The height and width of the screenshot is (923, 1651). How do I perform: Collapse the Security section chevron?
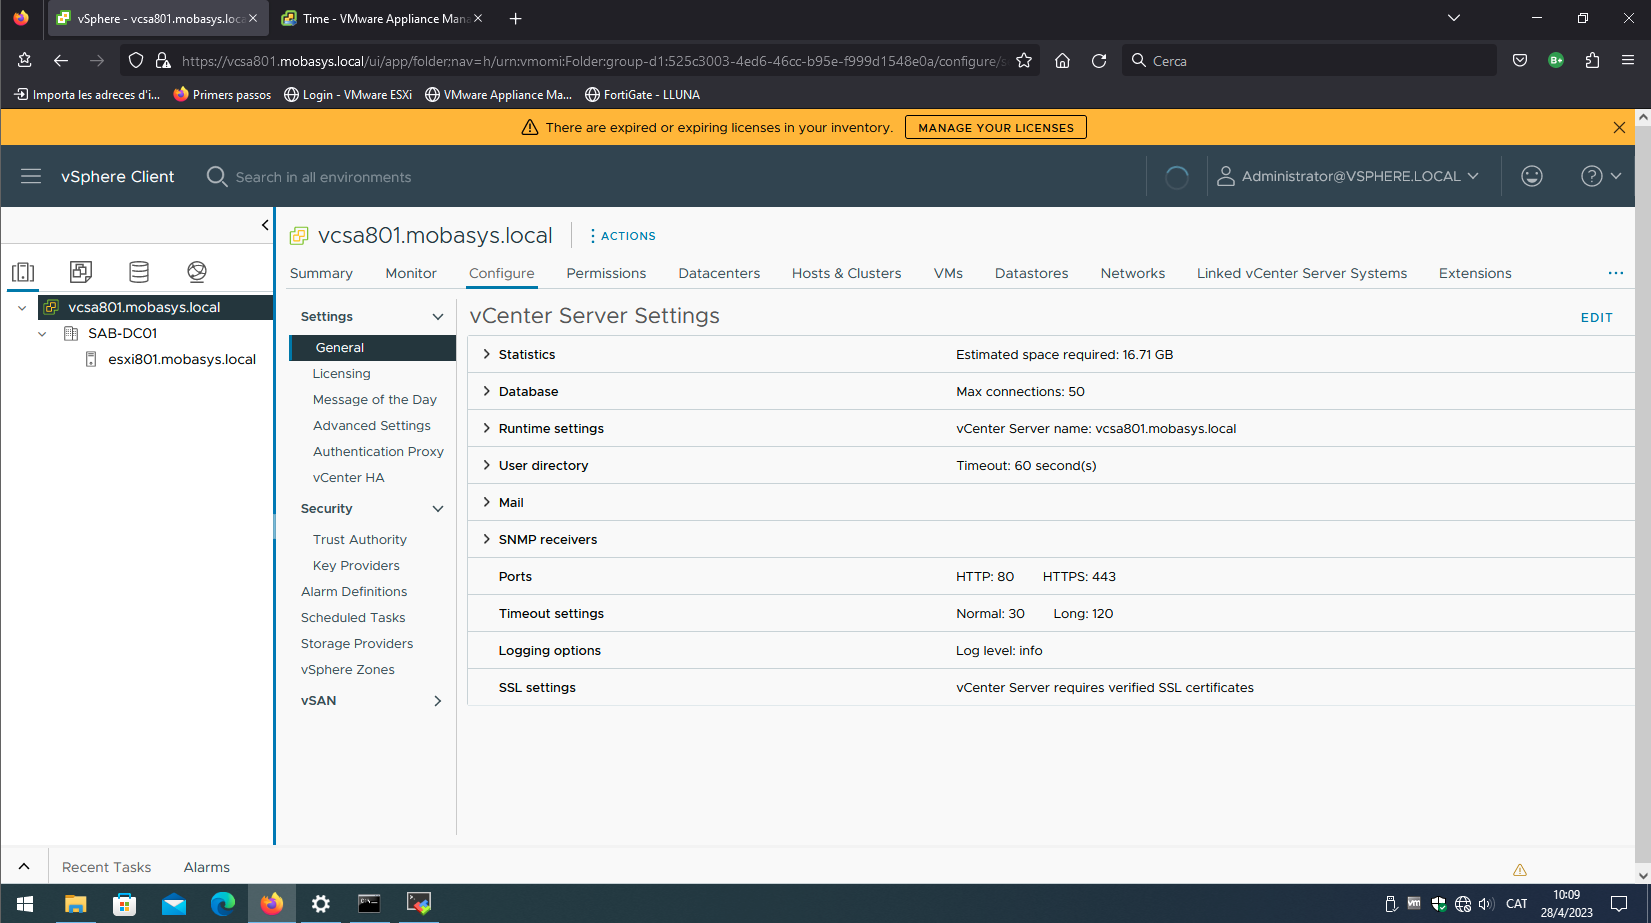(437, 508)
